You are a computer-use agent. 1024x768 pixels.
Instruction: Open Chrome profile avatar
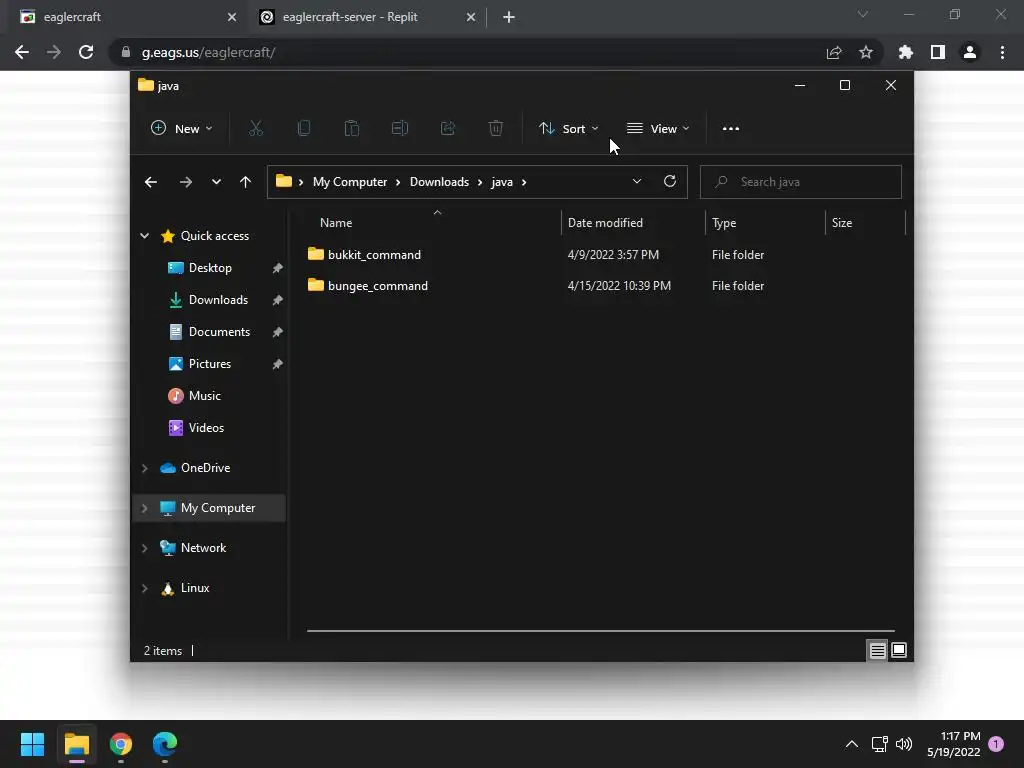(x=970, y=52)
